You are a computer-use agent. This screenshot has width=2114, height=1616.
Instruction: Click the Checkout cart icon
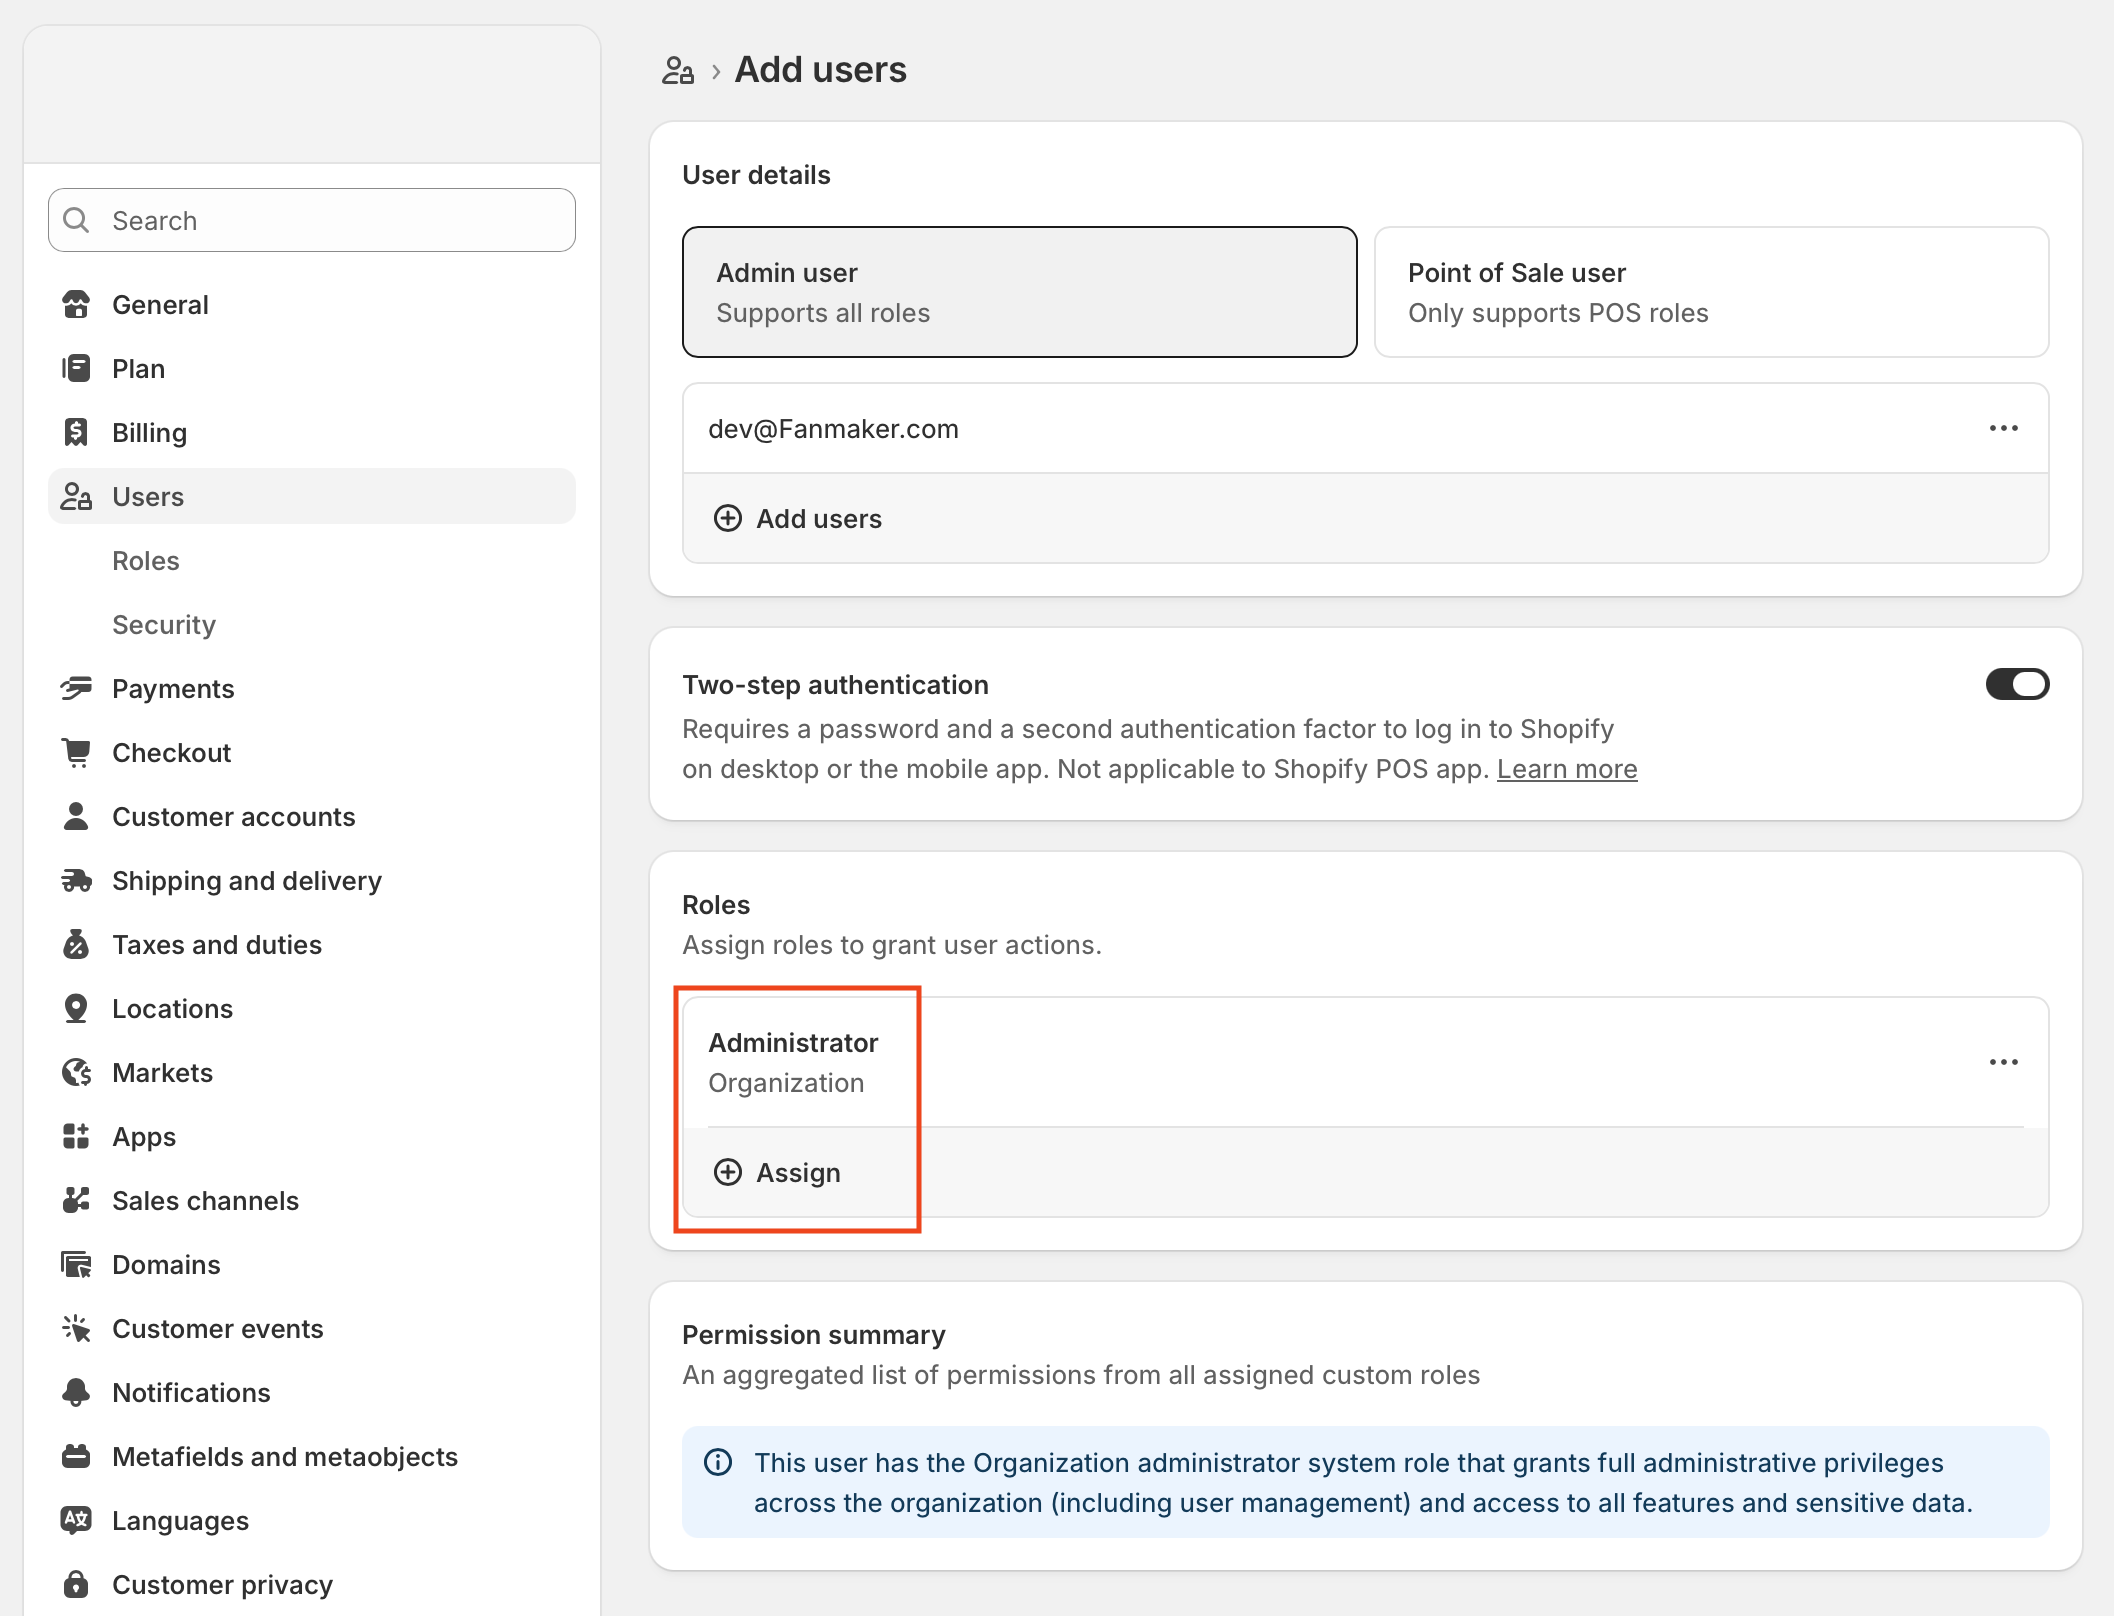pos(76,752)
